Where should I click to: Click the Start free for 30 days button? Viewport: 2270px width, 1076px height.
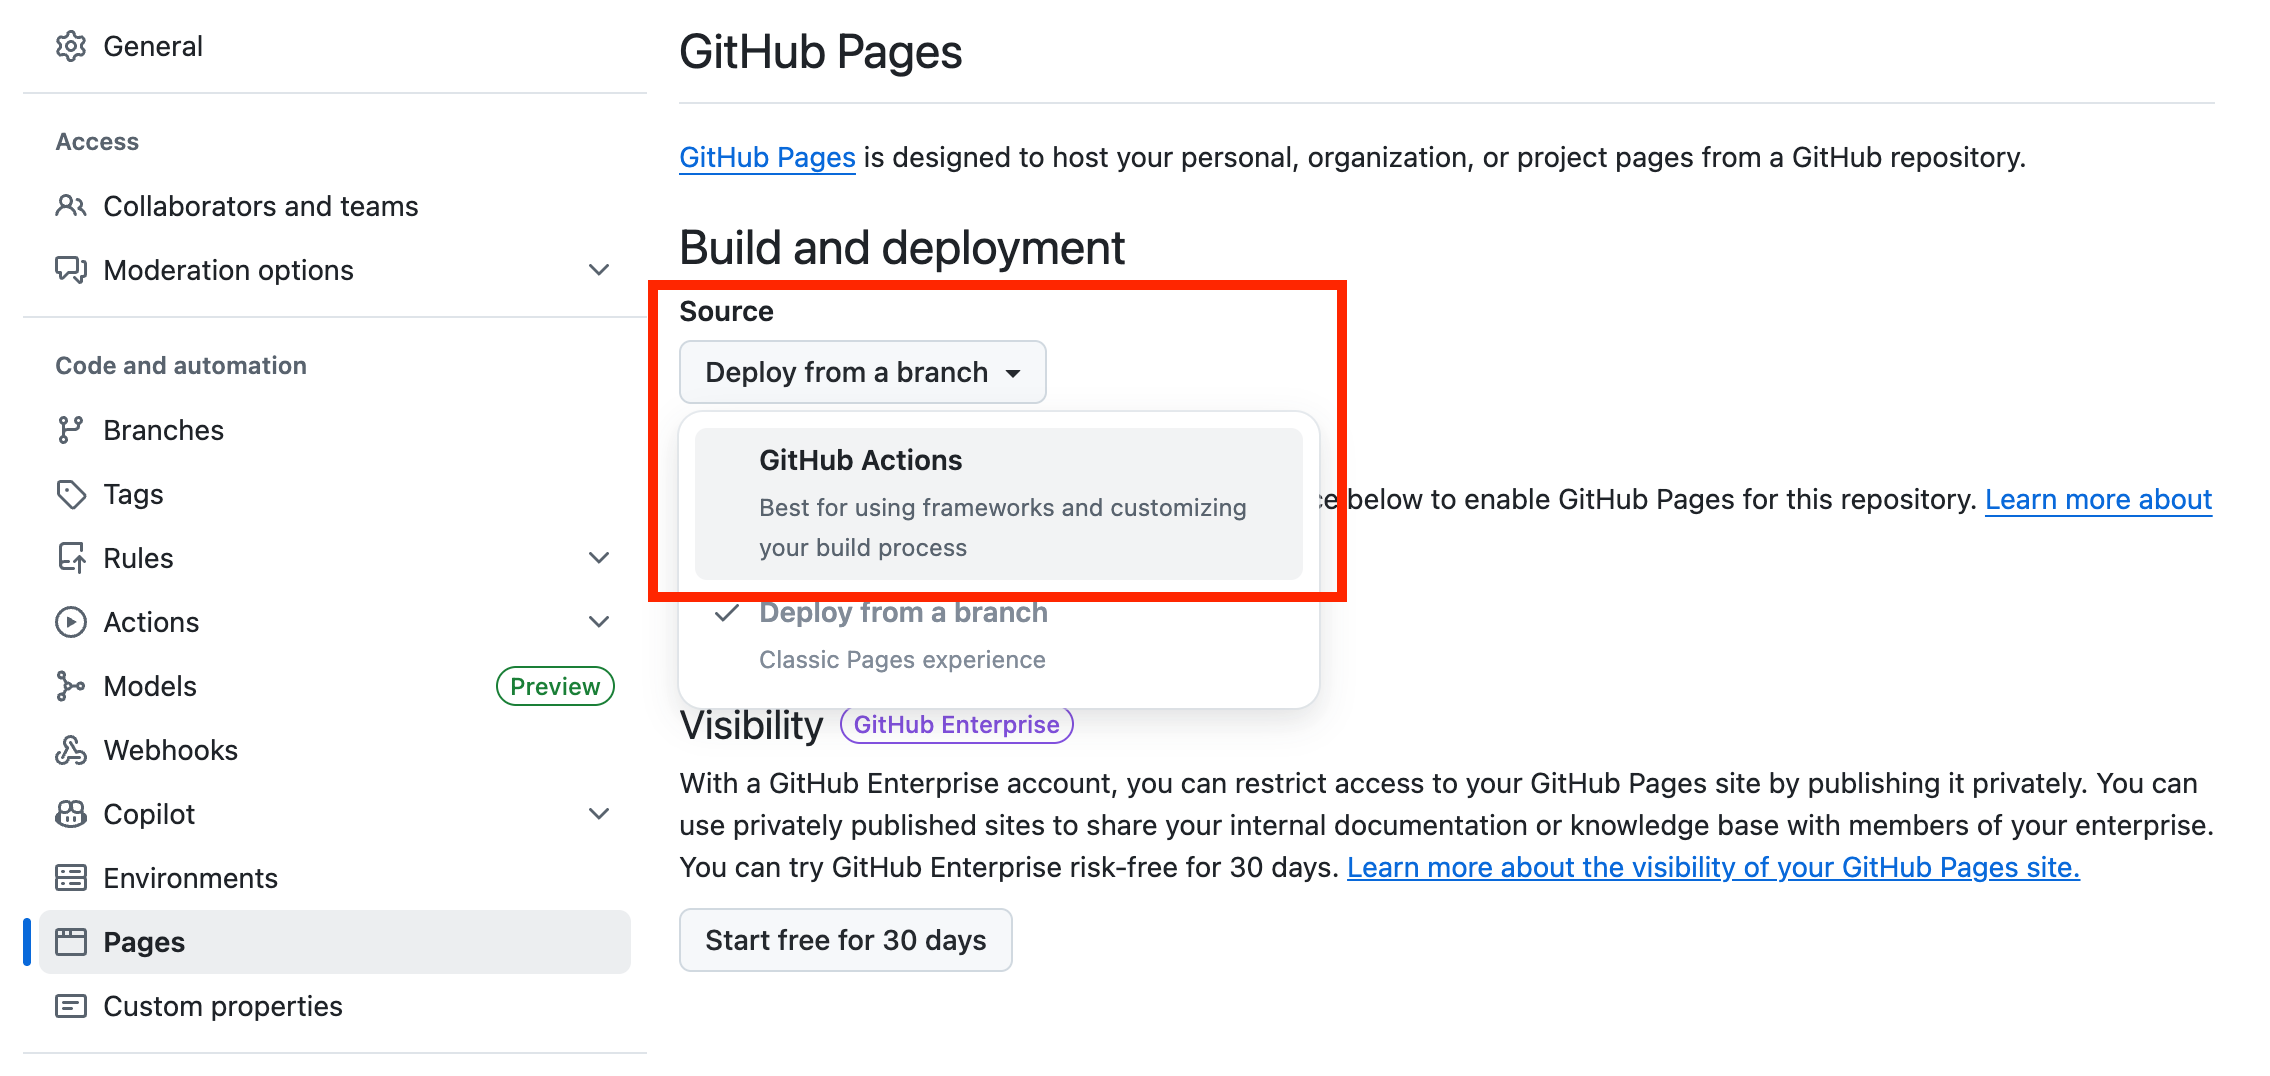point(845,940)
